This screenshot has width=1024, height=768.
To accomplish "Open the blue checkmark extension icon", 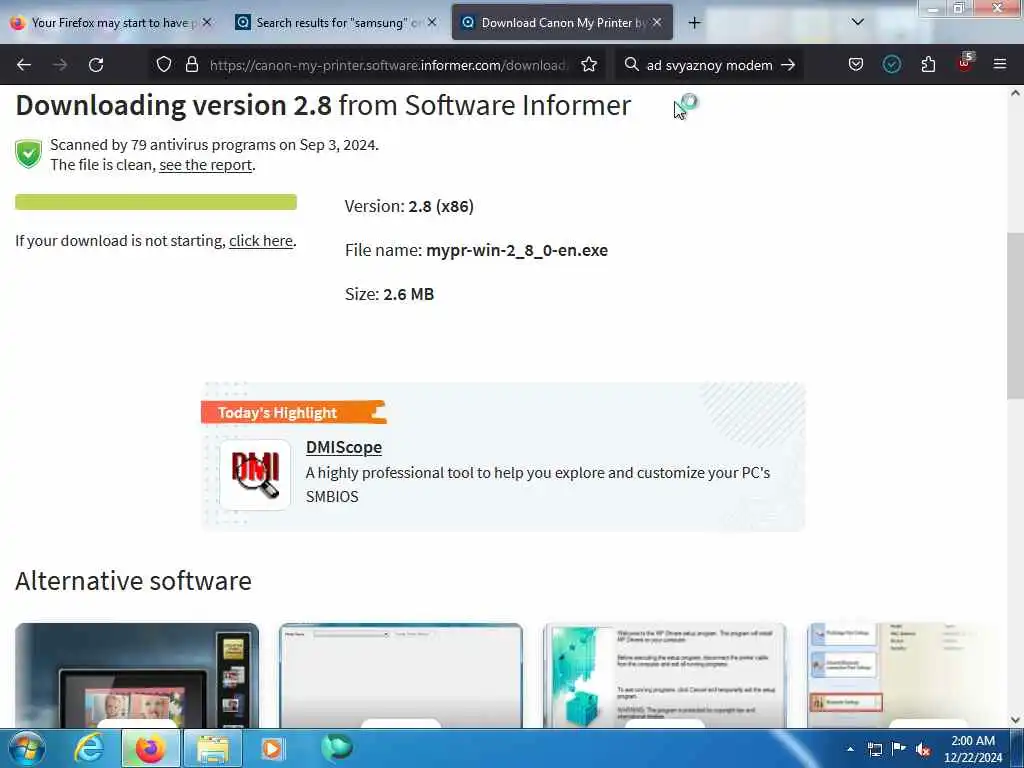I will [891, 65].
